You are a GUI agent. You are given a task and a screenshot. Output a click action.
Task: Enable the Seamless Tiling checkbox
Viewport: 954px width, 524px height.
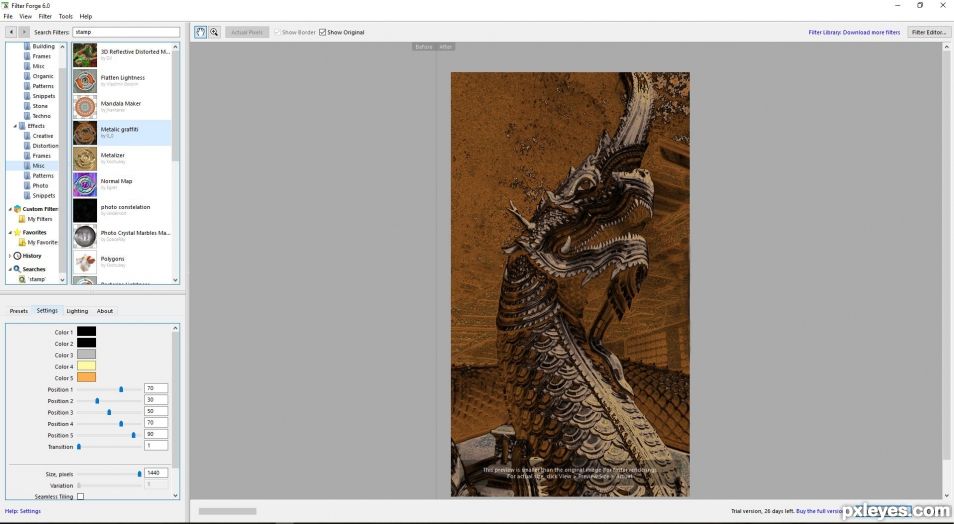(x=80, y=497)
